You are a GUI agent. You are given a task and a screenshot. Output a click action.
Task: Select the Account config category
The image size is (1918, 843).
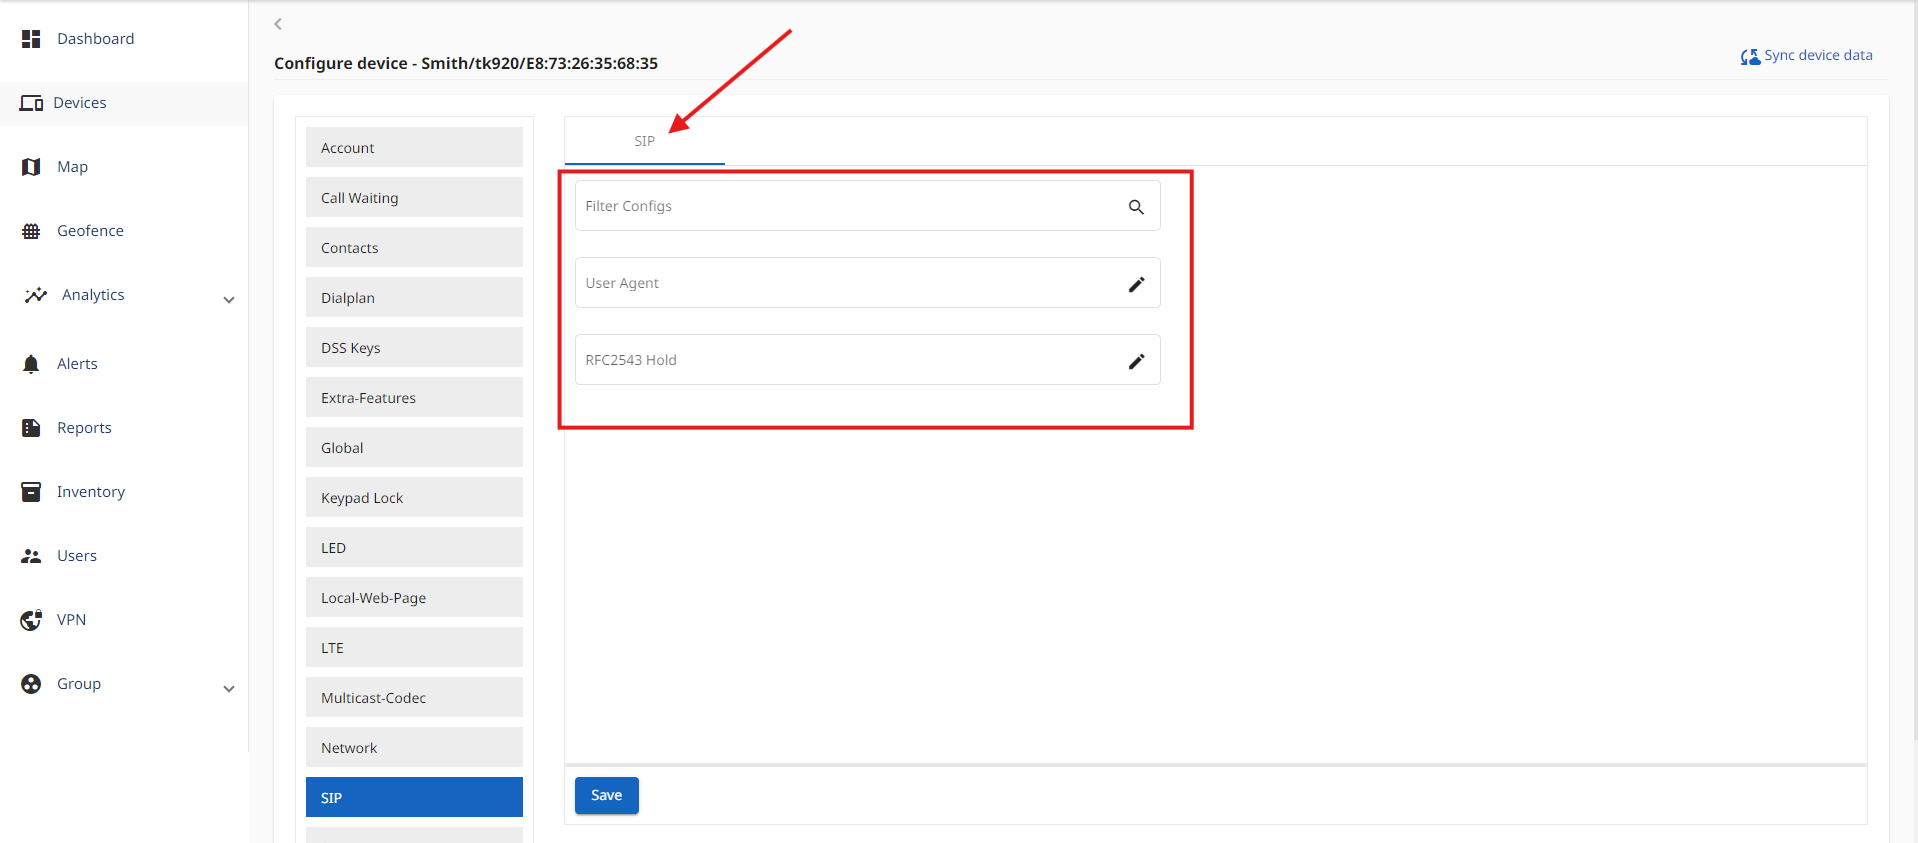414,147
